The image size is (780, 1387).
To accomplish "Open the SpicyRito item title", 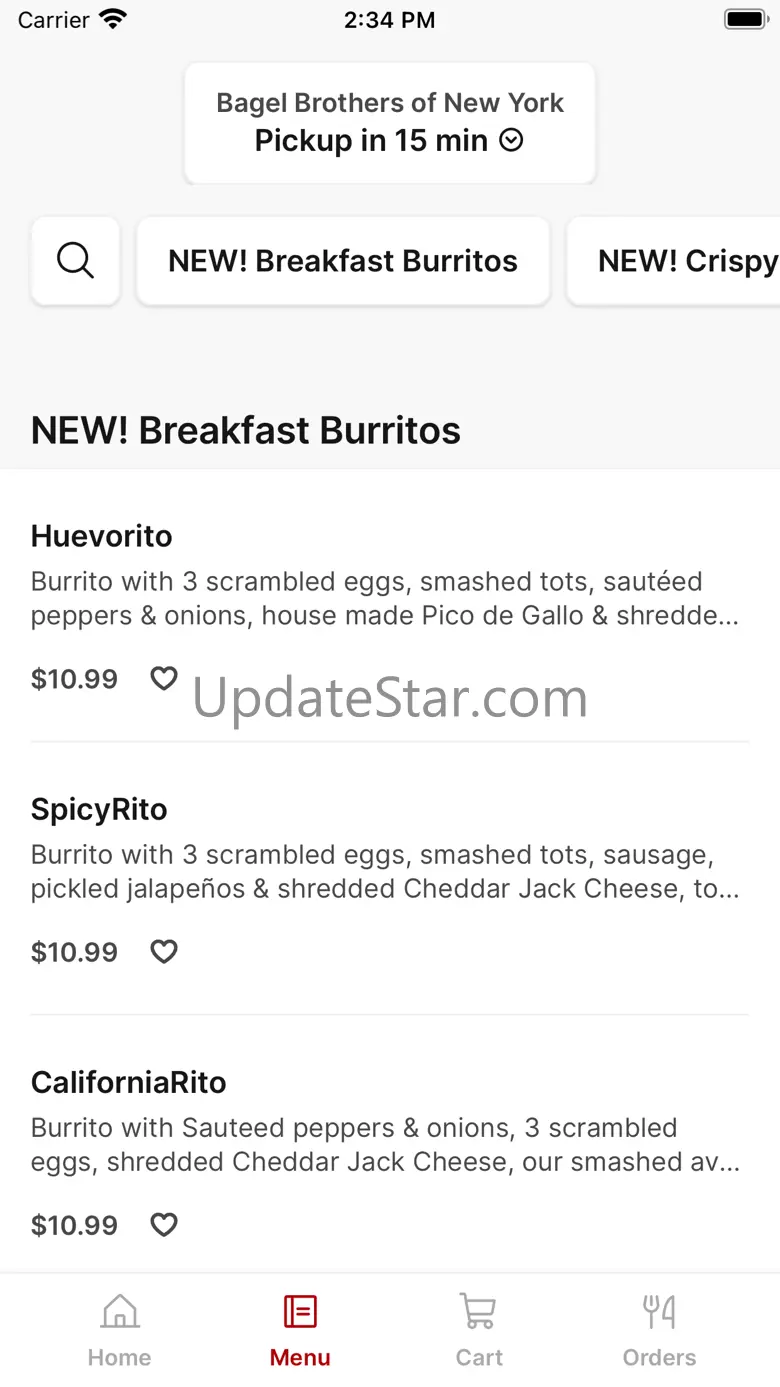I will pyautogui.click(x=99, y=809).
